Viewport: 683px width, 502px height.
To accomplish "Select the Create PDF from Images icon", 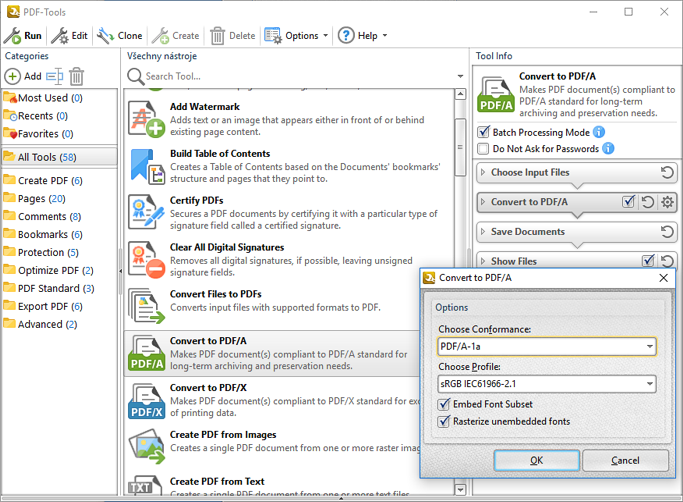I will tap(146, 447).
